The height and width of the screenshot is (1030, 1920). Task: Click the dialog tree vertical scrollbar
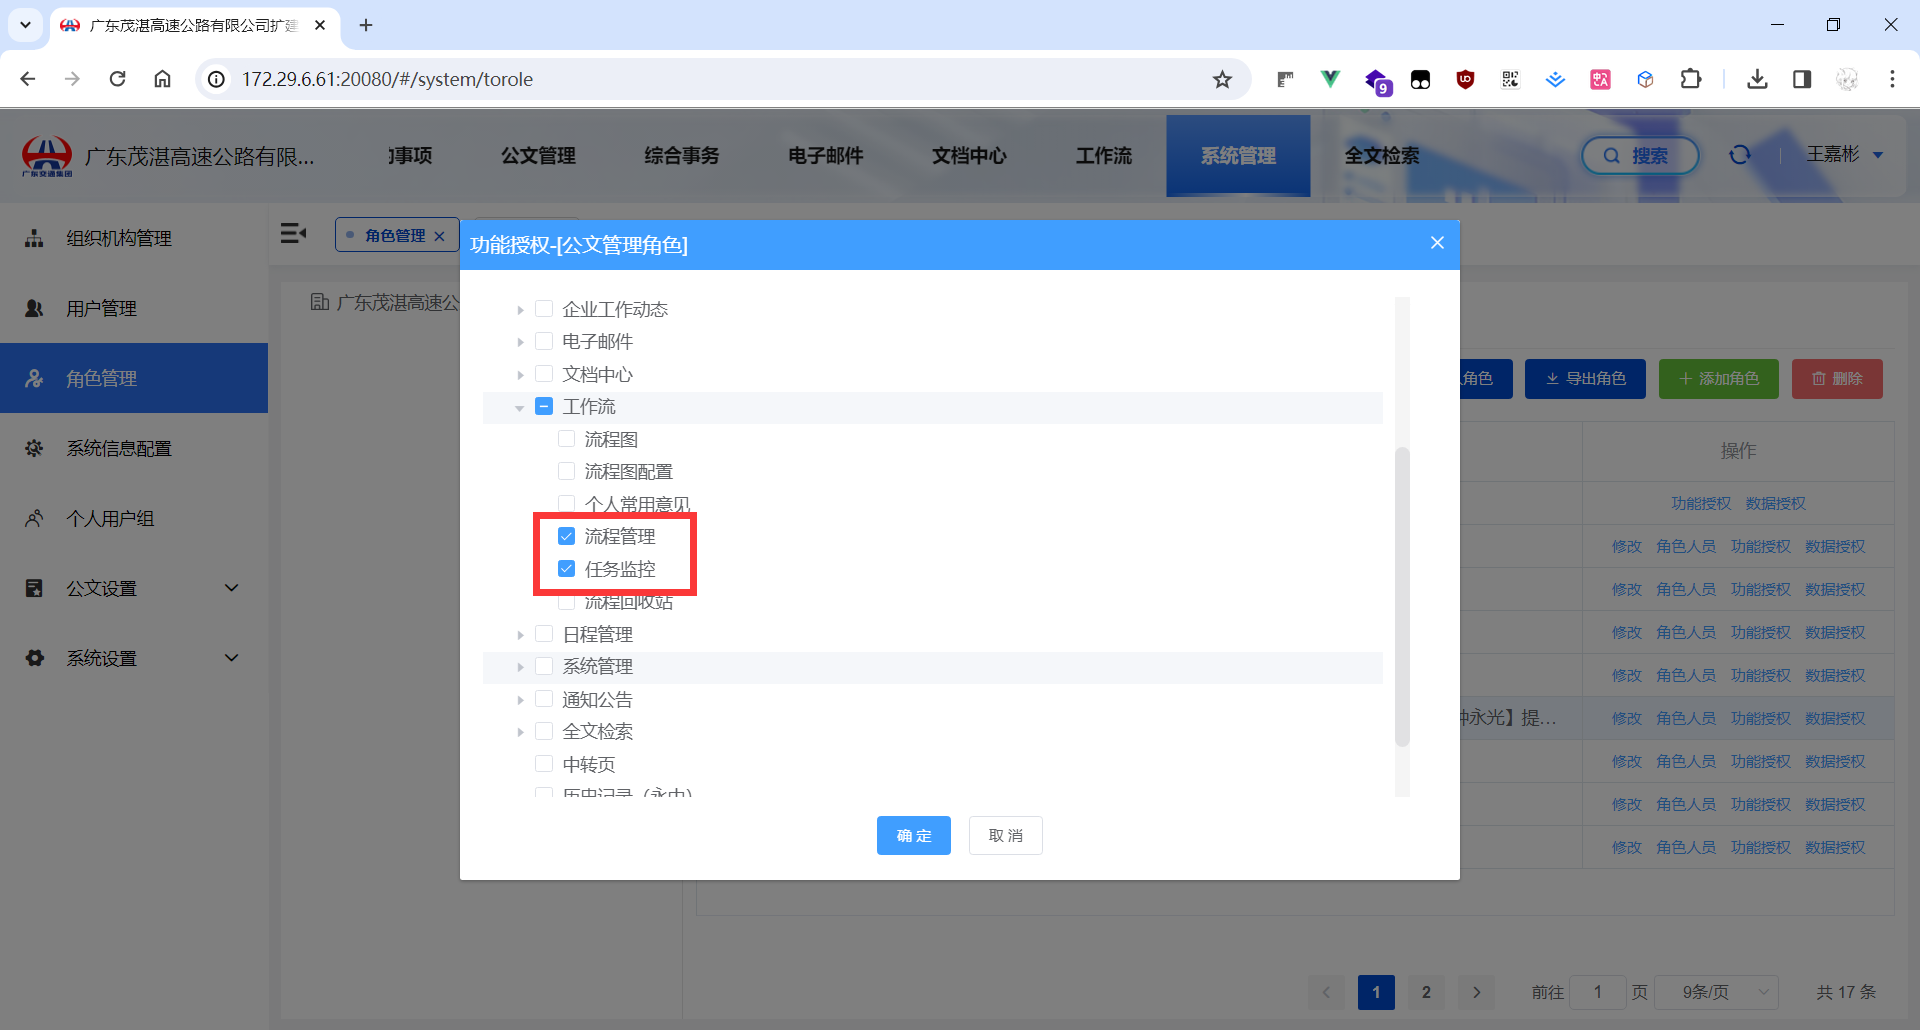1402,596
